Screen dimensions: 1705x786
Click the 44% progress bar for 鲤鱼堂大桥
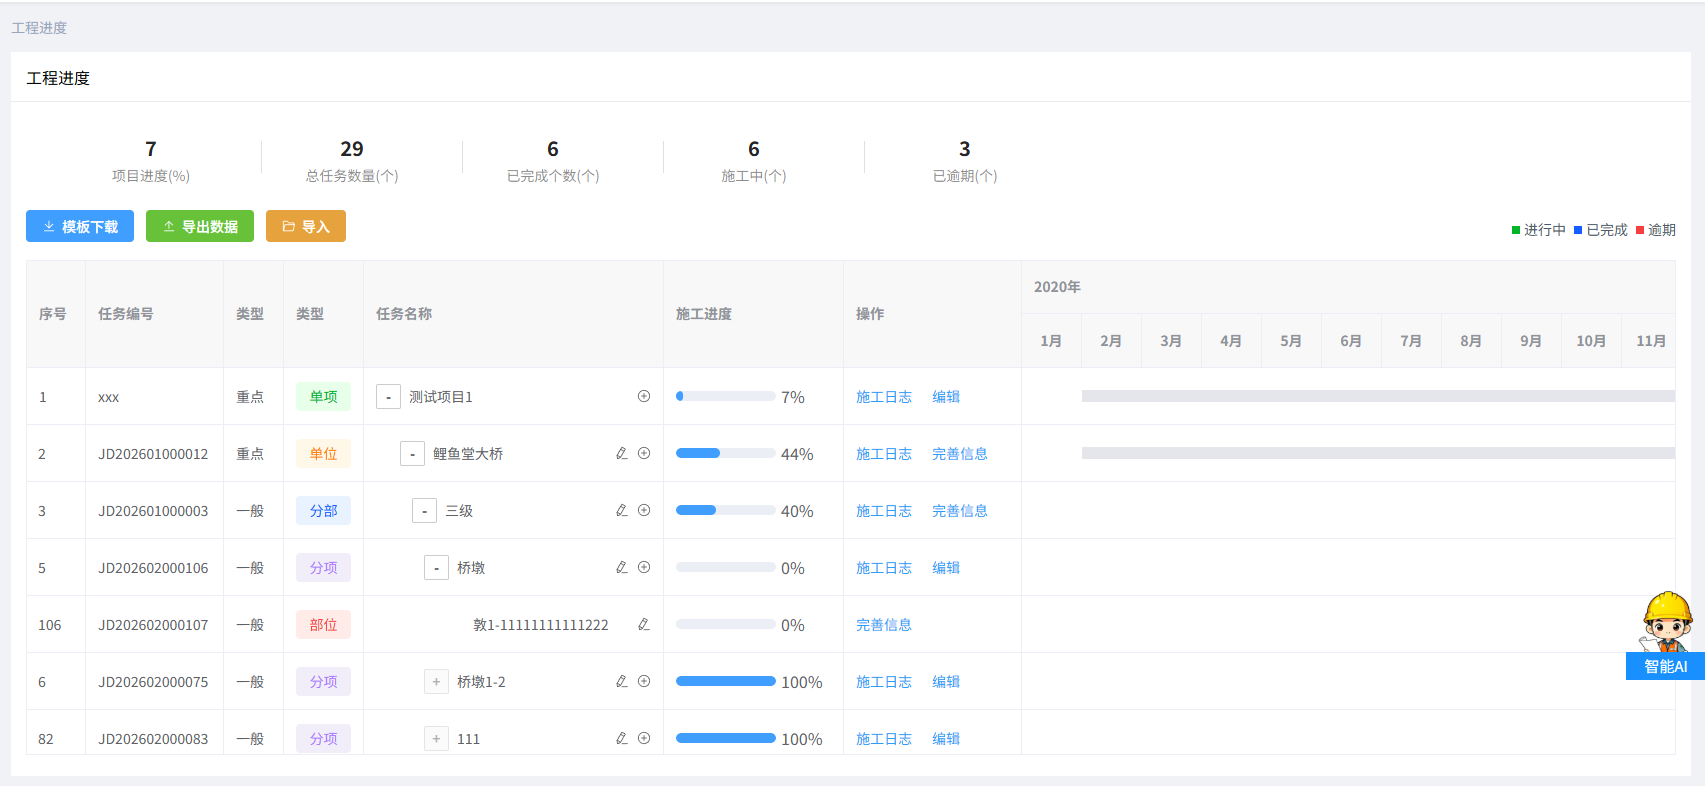[725, 453]
